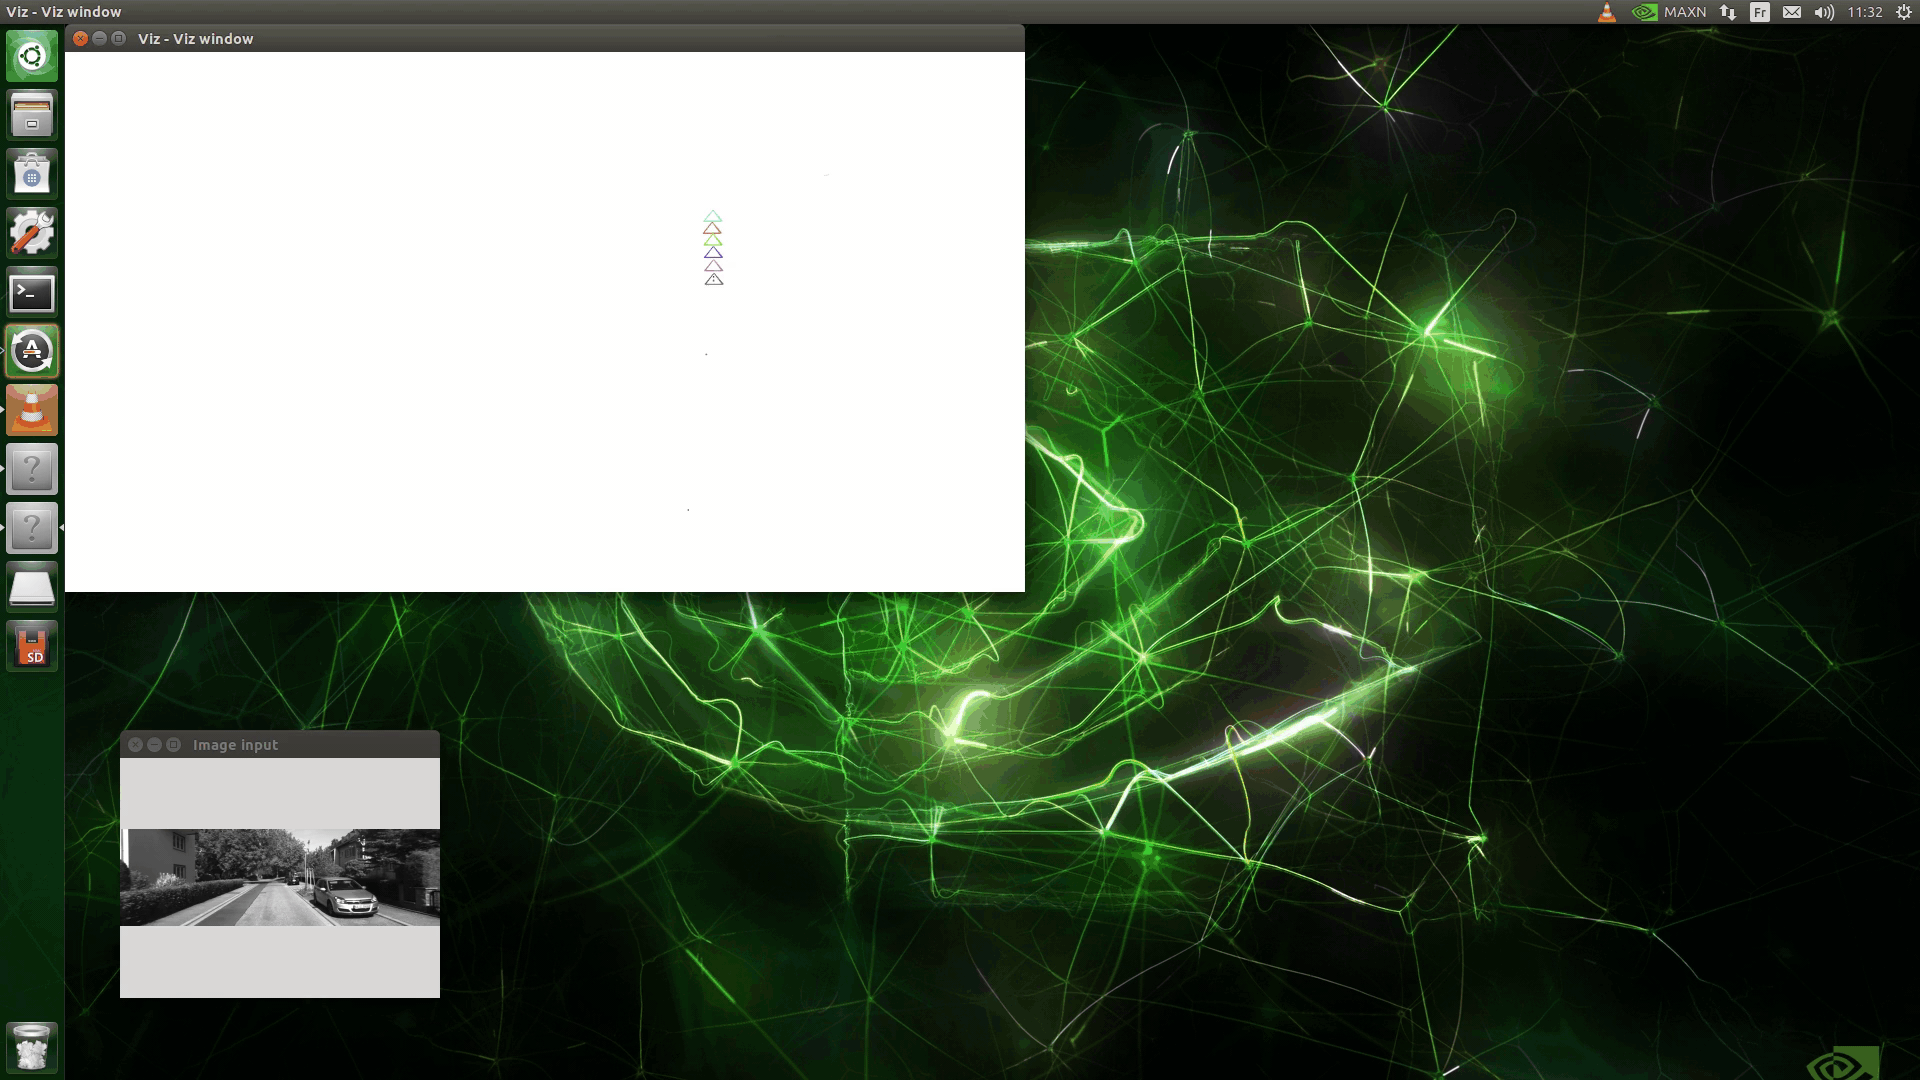
Task: Click the storage/drive icon in dock
Action: (x=32, y=587)
